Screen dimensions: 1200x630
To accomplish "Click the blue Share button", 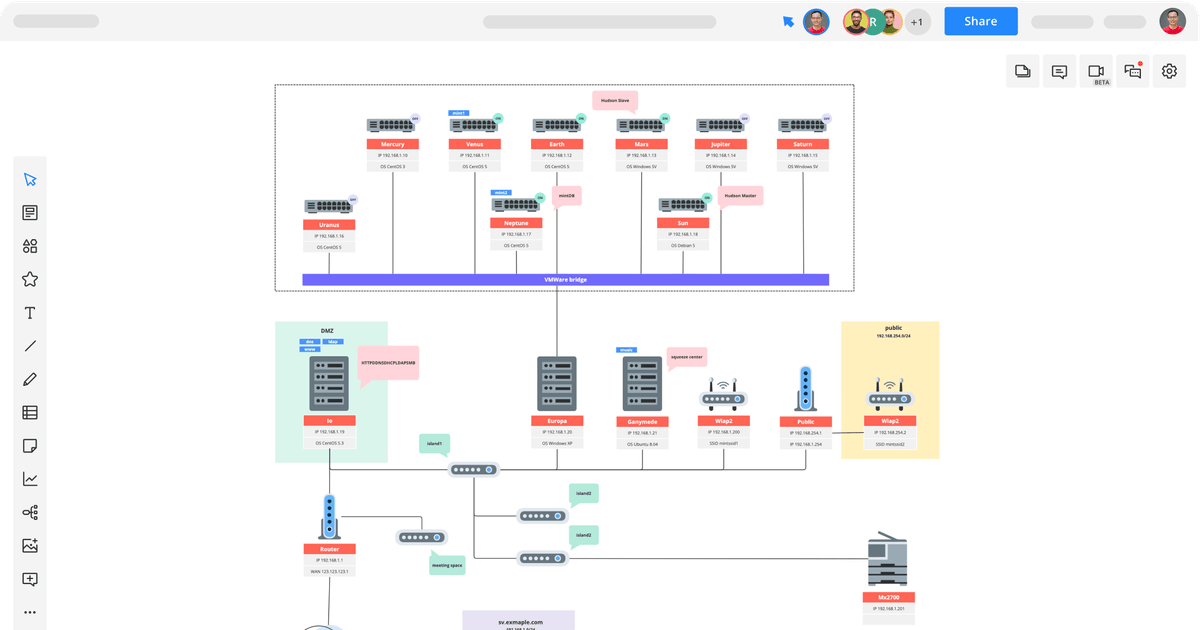I will pos(980,21).
